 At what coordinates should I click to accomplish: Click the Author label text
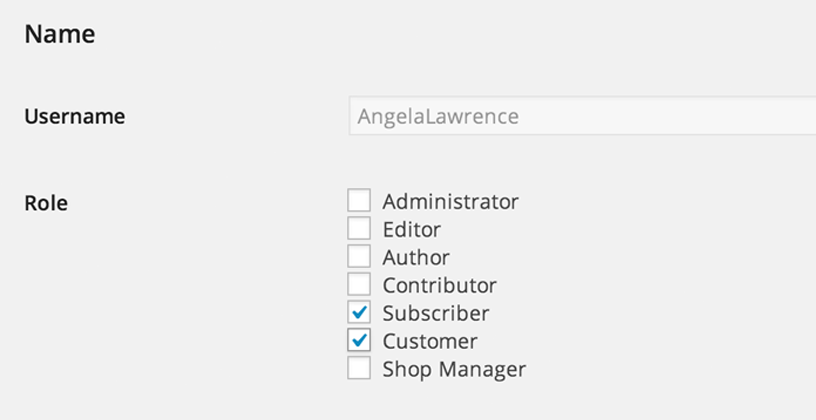pos(416,257)
